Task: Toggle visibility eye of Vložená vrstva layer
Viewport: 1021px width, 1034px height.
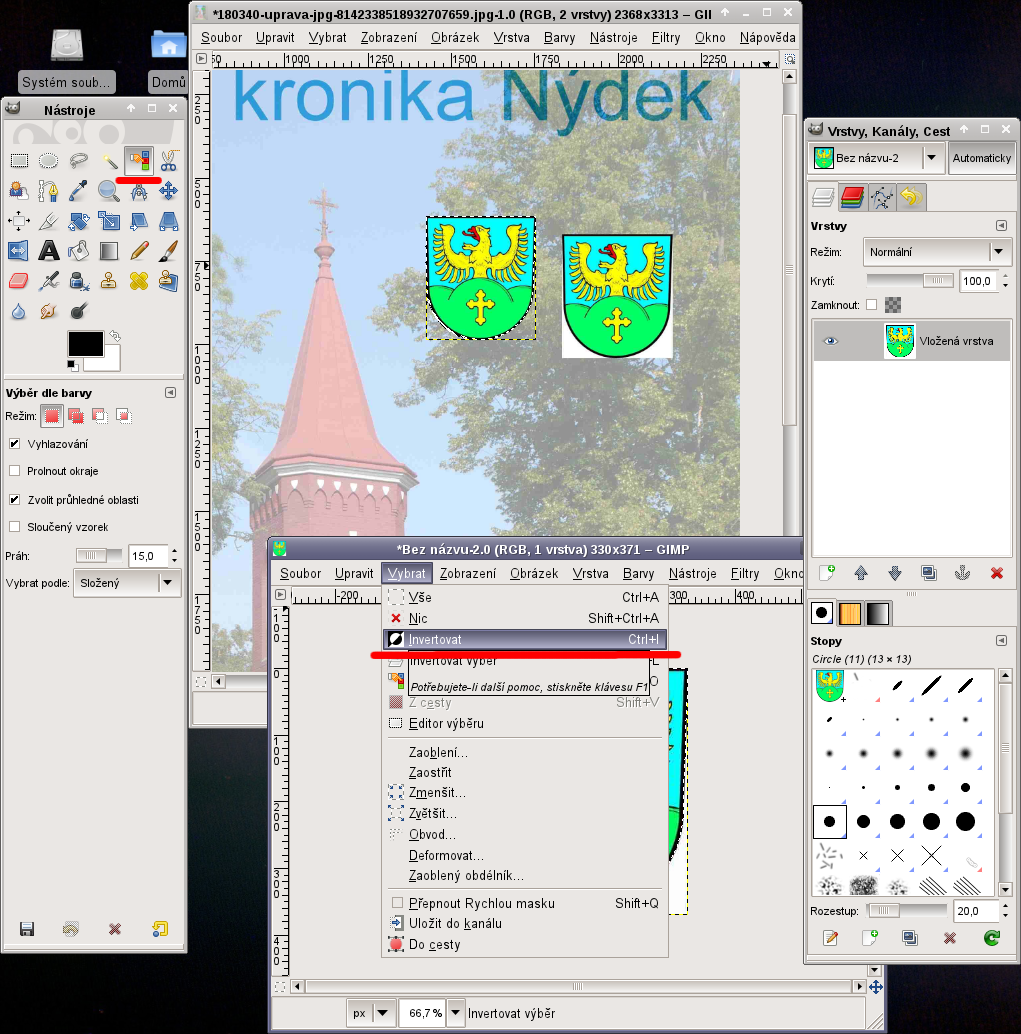Action: (831, 341)
